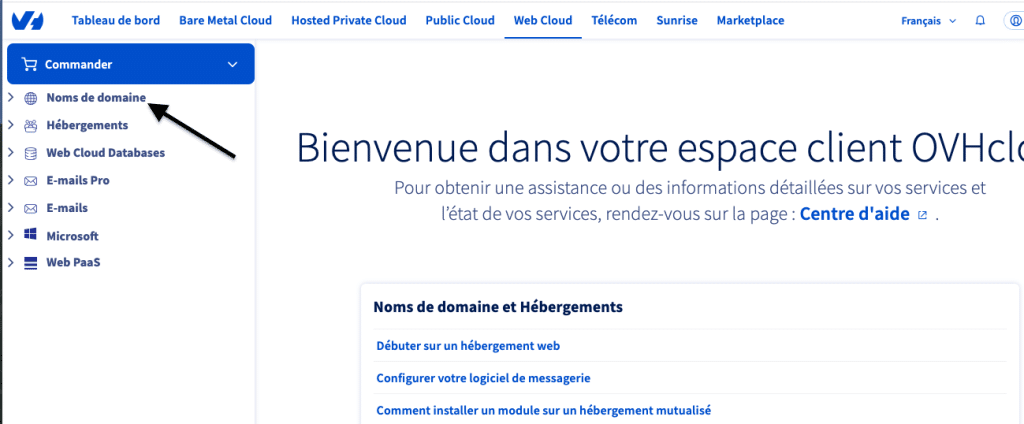Click the Web Cloud Databases icon
This screenshot has width=1024, height=424.
(x=30, y=153)
